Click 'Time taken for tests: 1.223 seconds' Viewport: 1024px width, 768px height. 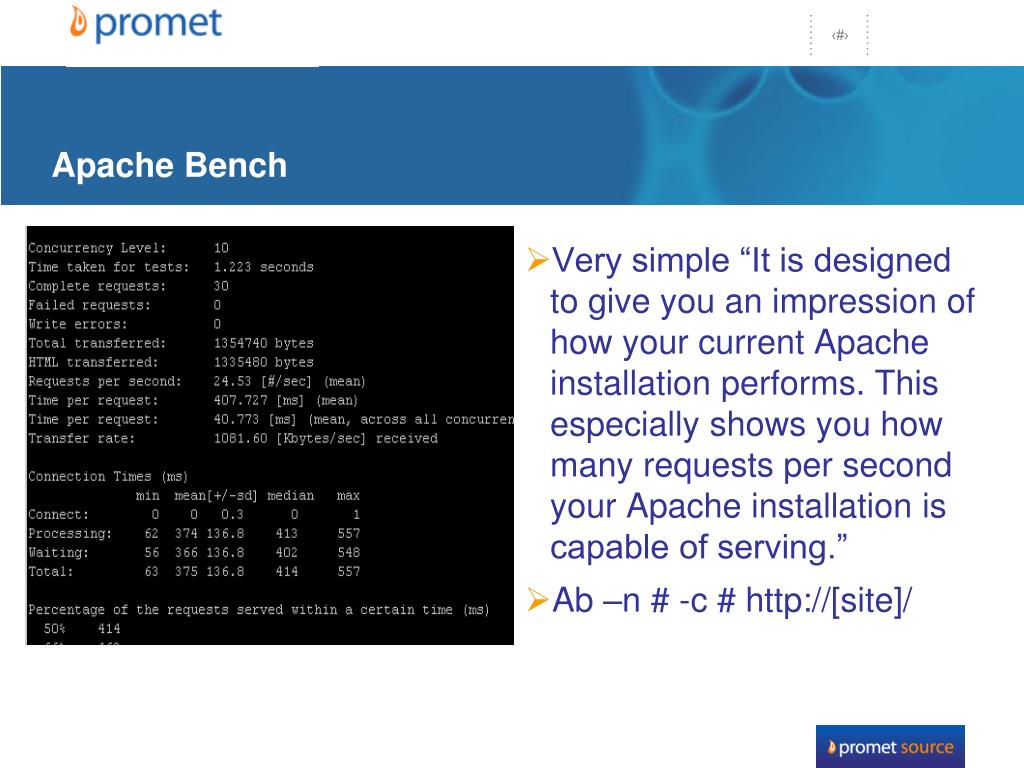[171, 267]
